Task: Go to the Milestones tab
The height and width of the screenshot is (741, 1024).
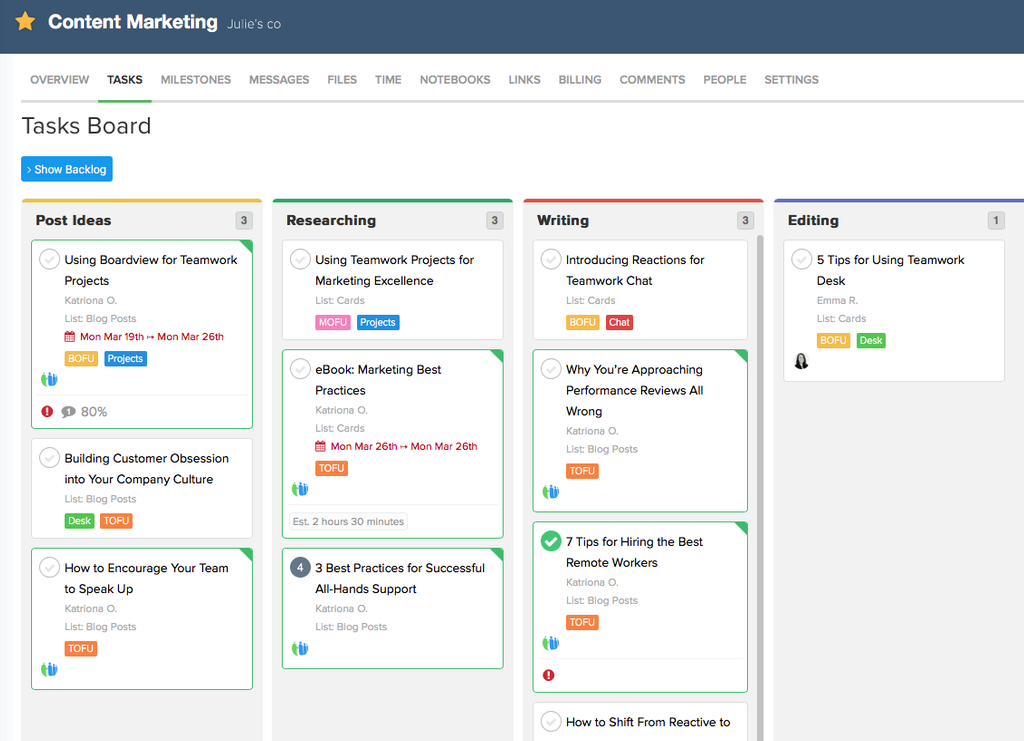Action: pyautogui.click(x=196, y=80)
